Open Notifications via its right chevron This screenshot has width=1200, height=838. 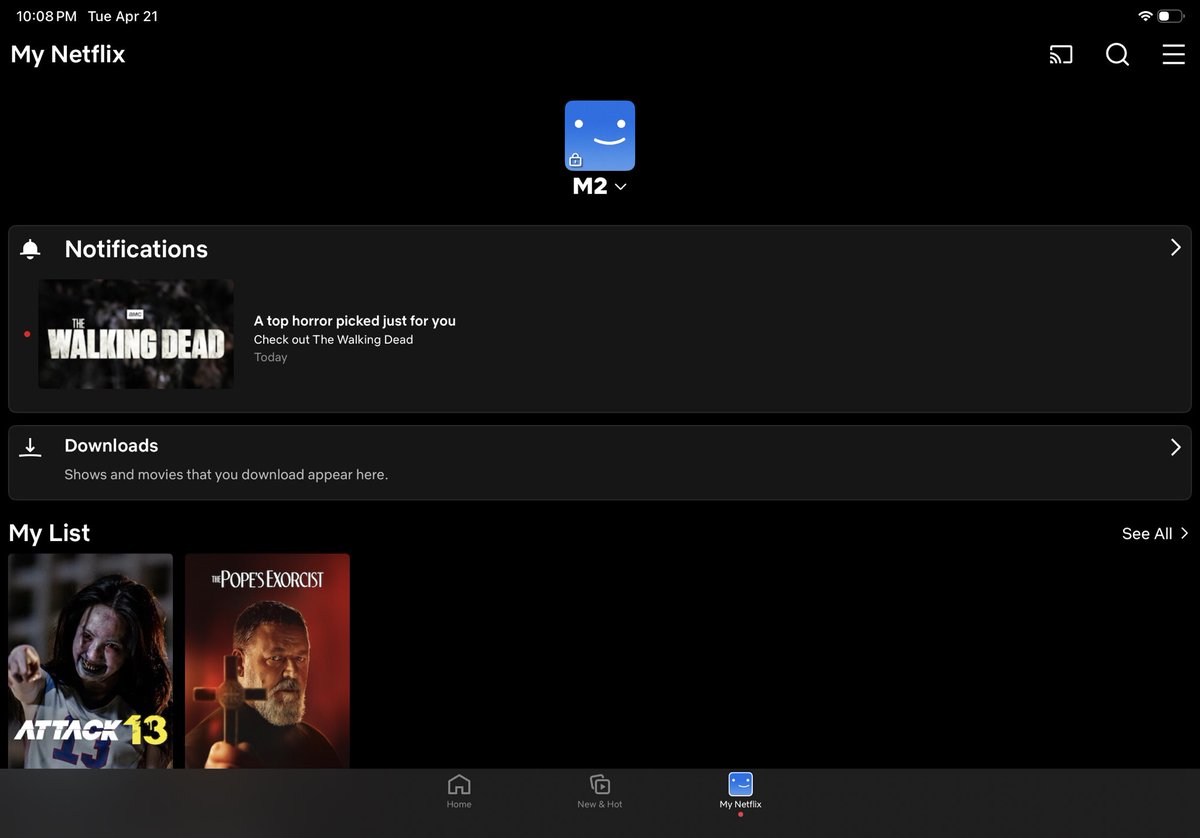(x=1175, y=248)
